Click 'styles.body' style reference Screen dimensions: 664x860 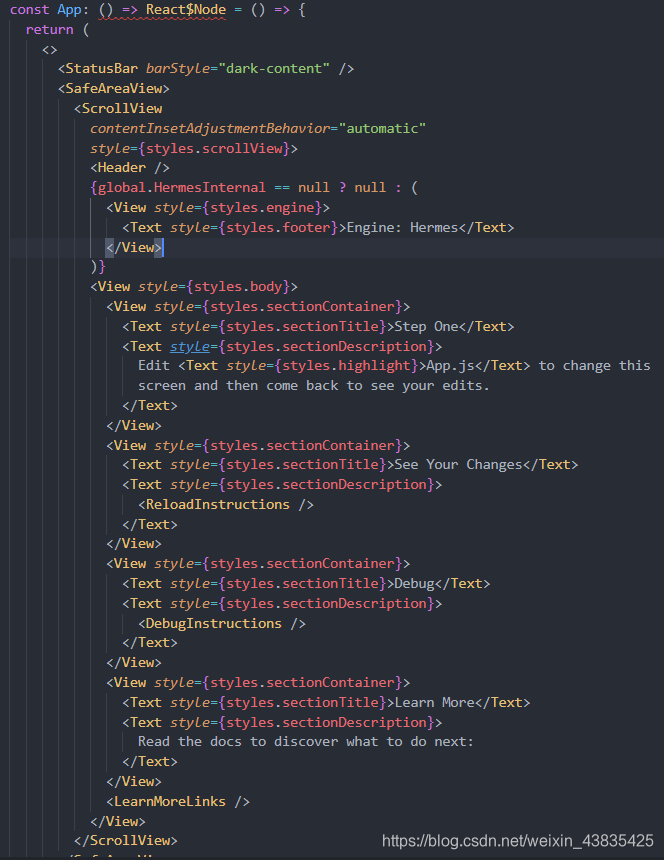[239, 286]
